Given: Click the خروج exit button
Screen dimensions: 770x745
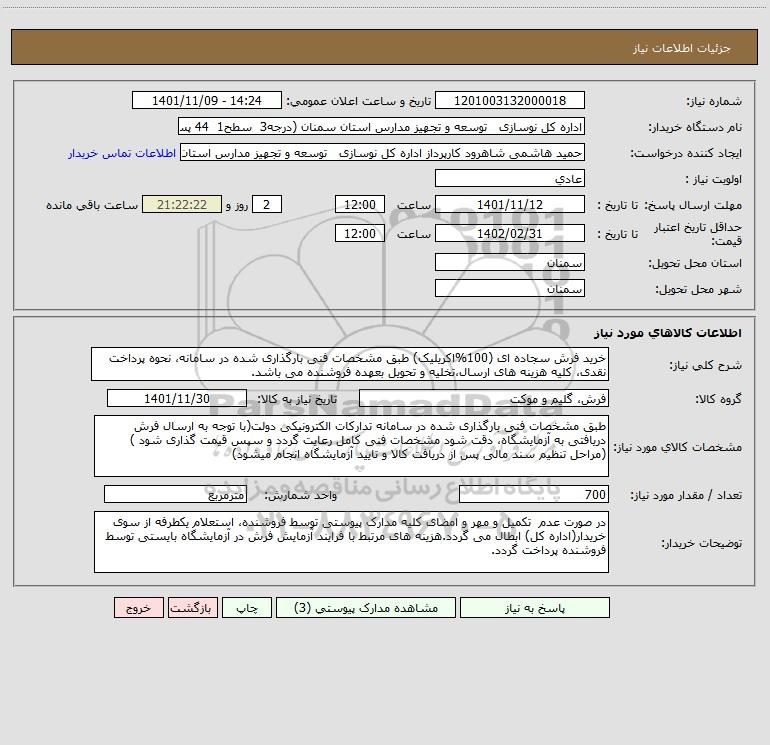Looking at the screenshot, I should click(x=138, y=608).
